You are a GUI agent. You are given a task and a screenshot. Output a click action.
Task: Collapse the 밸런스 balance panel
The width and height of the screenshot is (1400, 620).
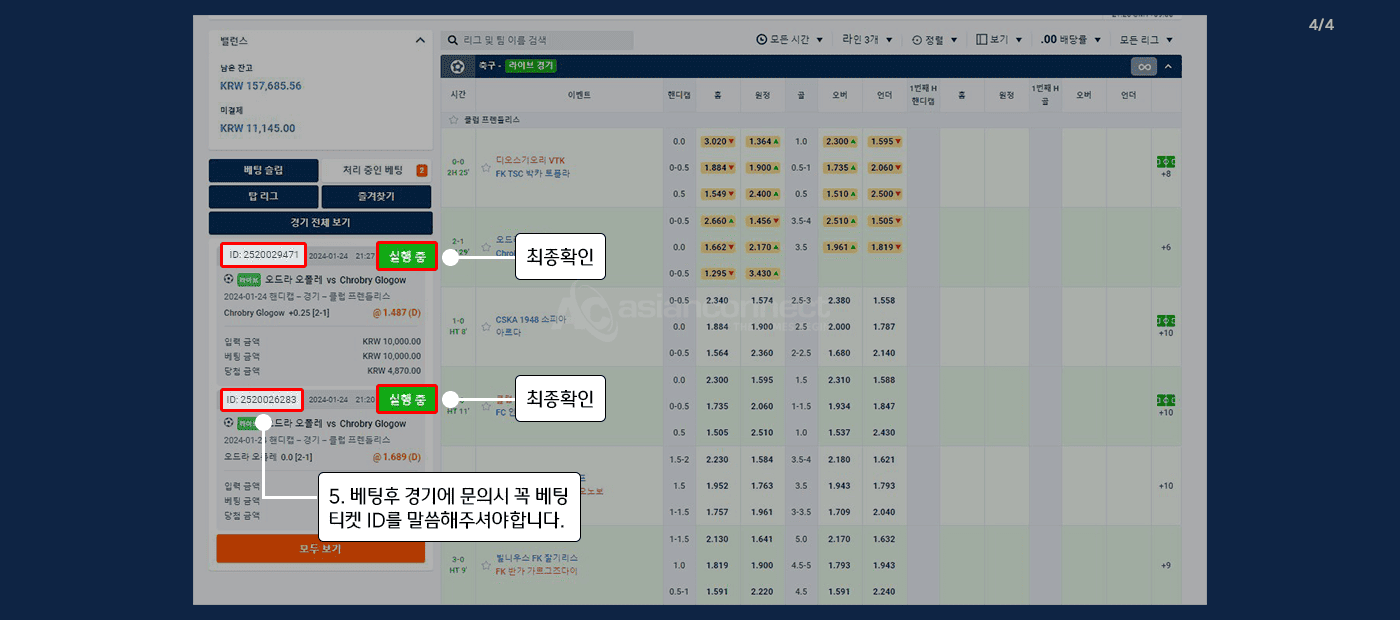(x=419, y=41)
